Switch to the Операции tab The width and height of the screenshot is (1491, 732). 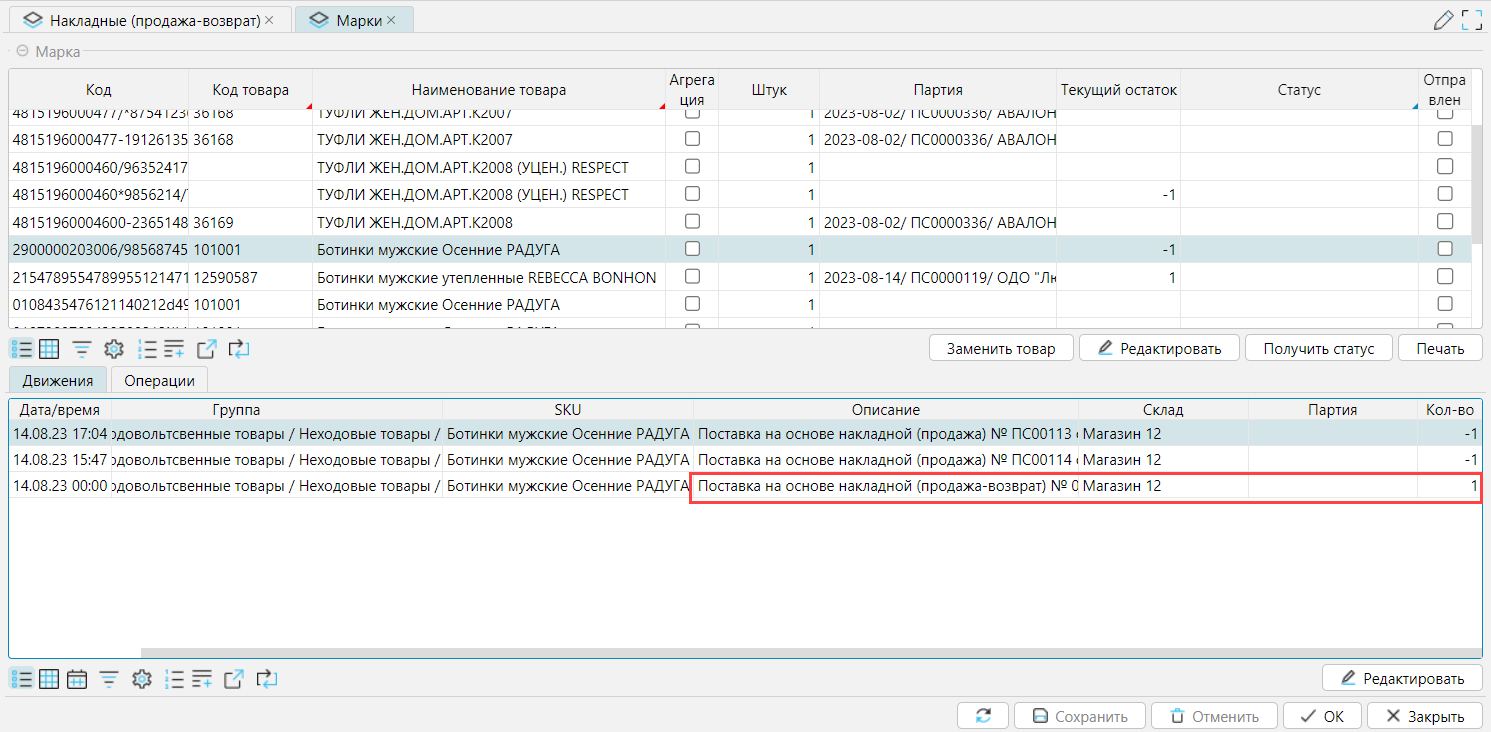tap(159, 380)
